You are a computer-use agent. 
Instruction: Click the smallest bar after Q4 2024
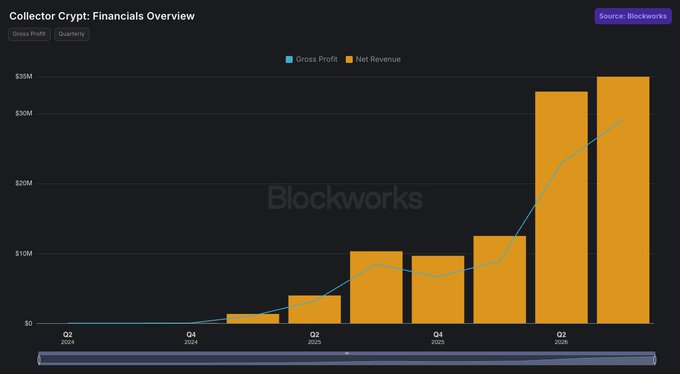[253, 318]
